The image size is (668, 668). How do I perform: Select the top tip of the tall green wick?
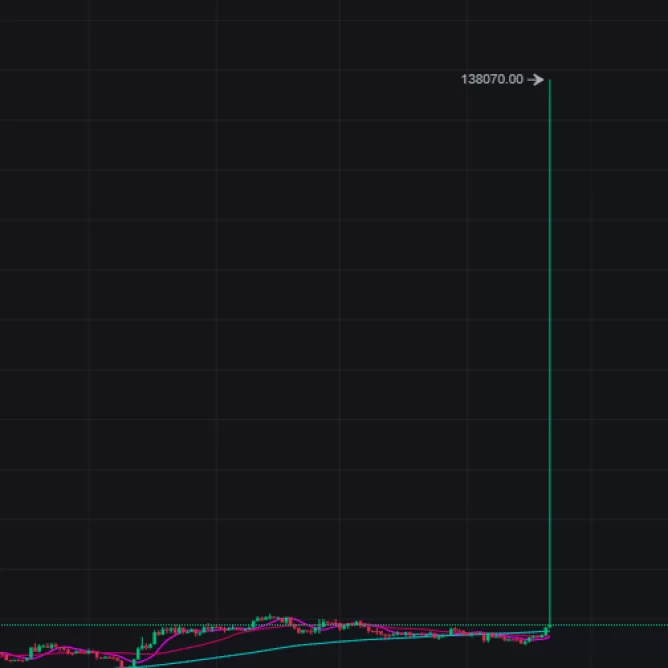click(549, 80)
